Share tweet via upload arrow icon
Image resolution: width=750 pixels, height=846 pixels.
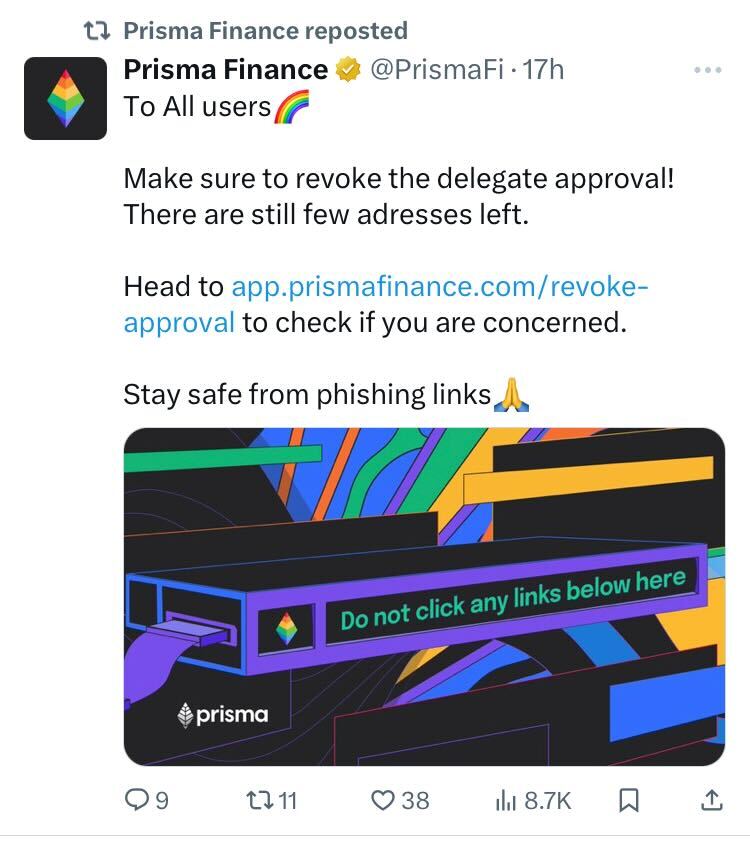click(x=712, y=800)
